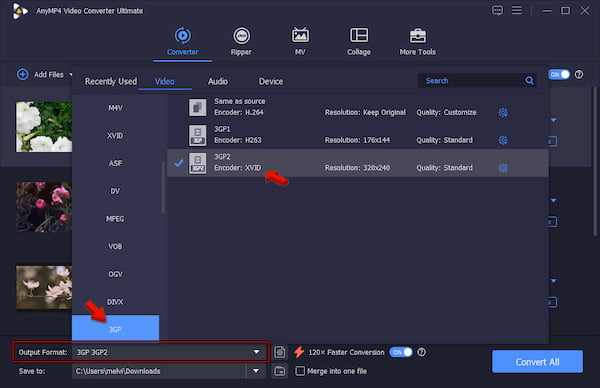Click the feedback chat icon in title bar

(x=497, y=10)
